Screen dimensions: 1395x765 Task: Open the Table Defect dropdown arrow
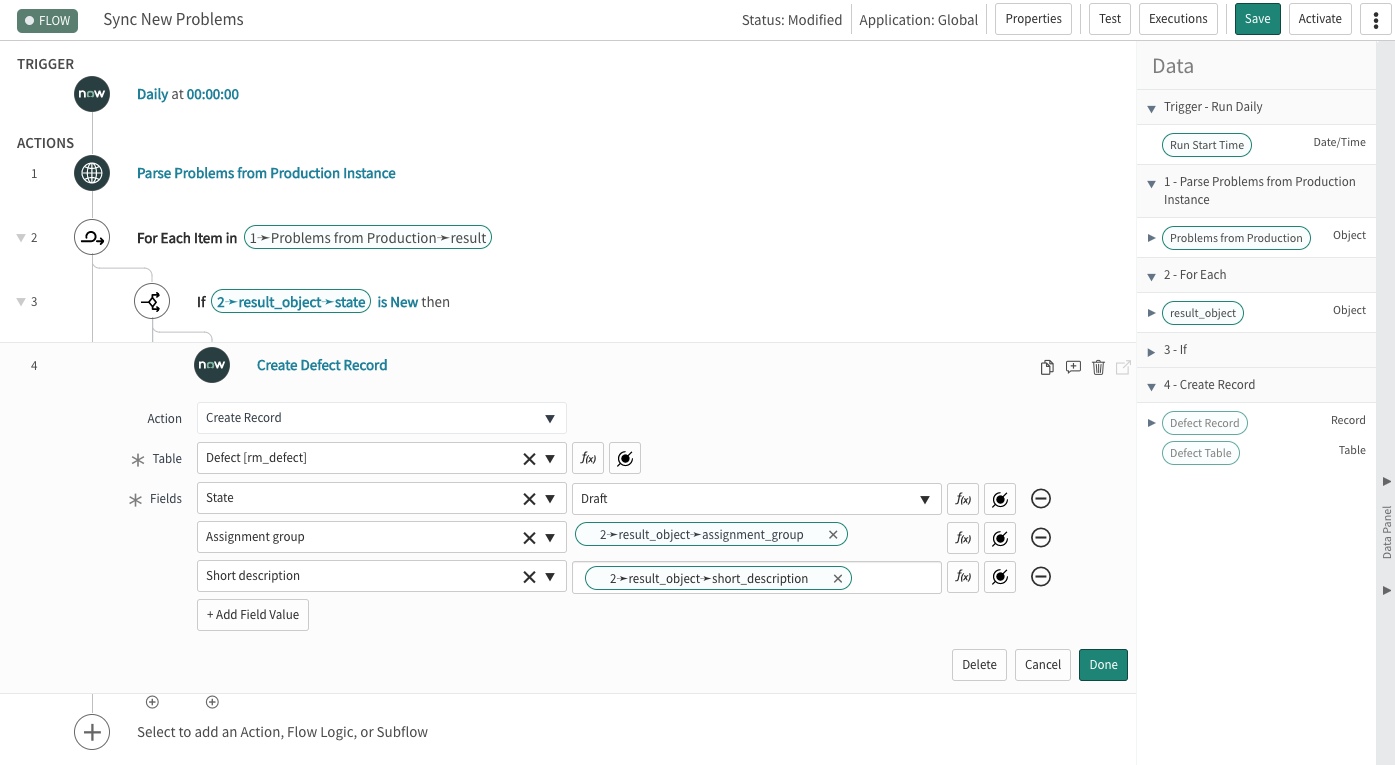click(550, 459)
